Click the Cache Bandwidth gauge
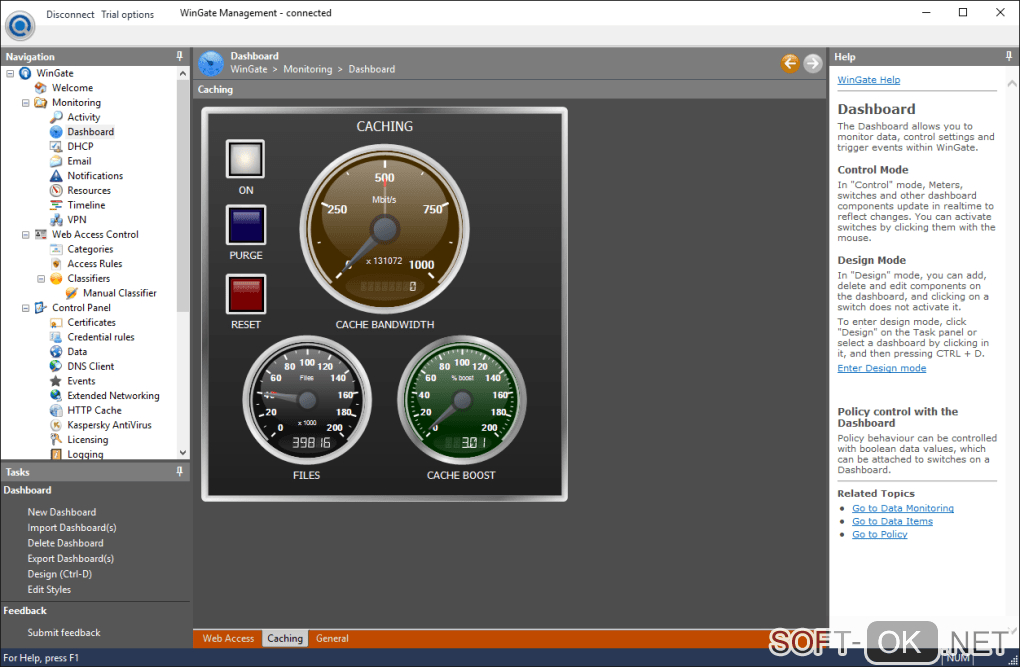This screenshot has height=667, width=1020. click(384, 229)
